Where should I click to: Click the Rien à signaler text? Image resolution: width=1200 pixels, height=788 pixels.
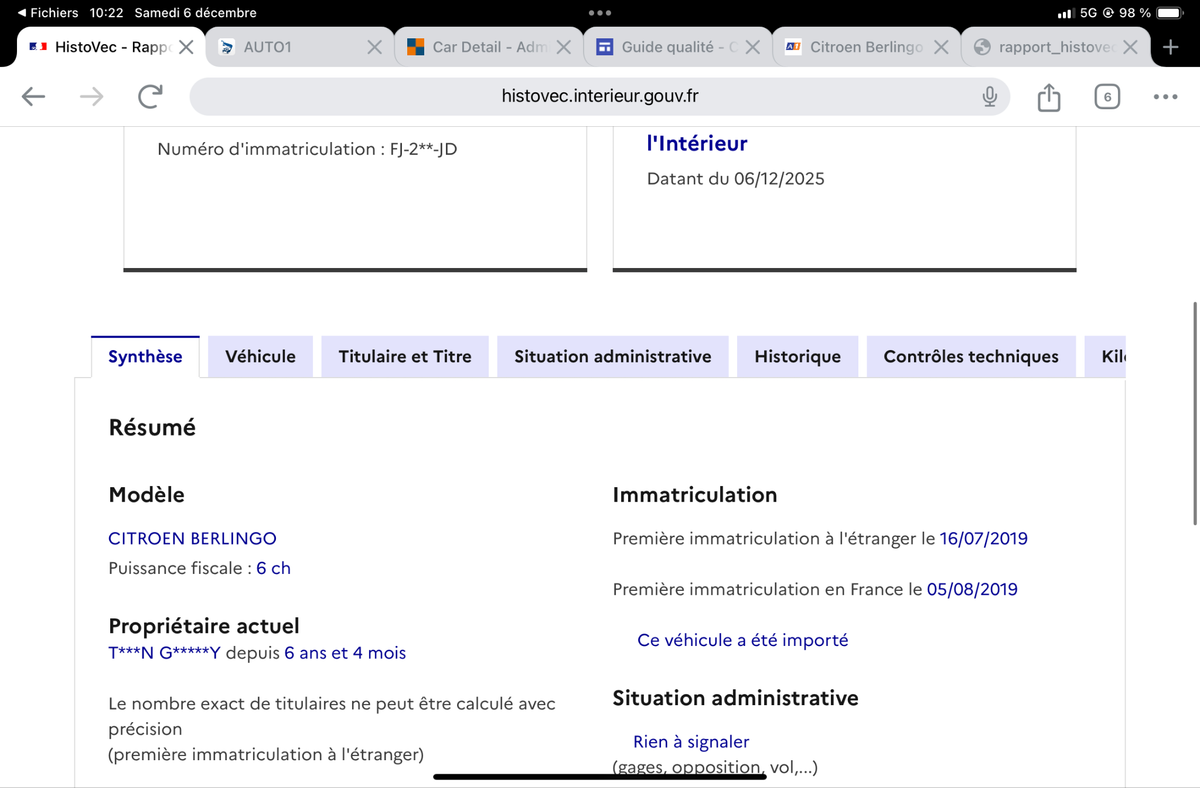[691, 742]
